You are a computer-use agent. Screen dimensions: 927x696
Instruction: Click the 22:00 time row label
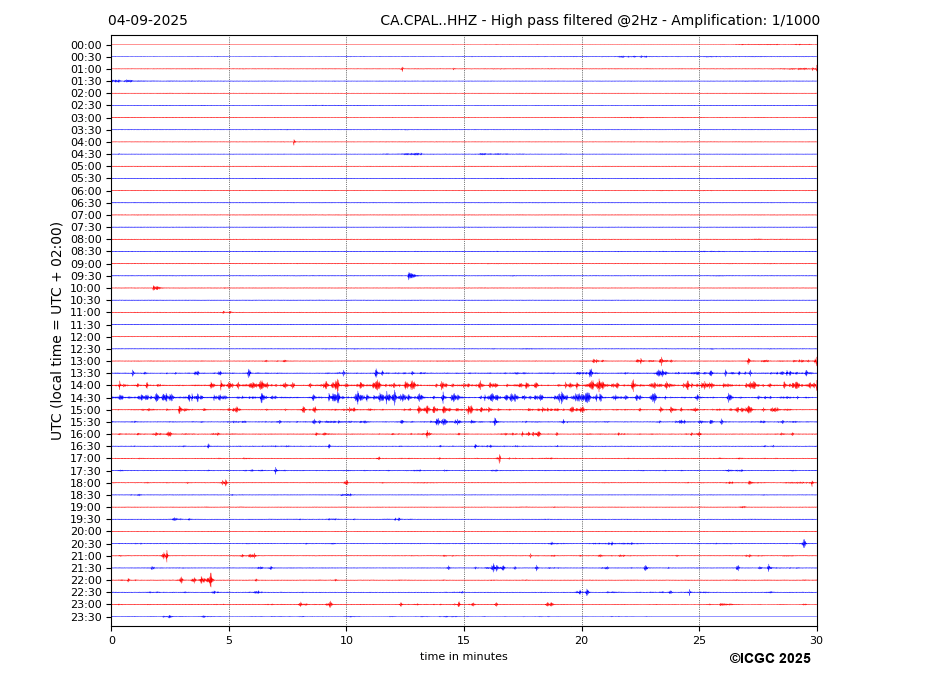[86, 581]
